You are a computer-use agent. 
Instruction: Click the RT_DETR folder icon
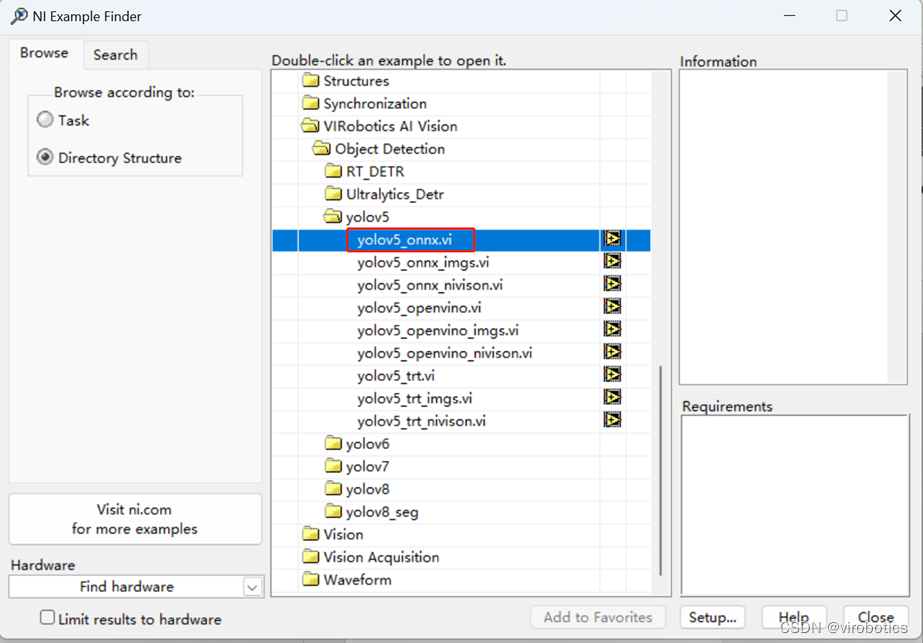pyautogui.click(x=333, y=171)
